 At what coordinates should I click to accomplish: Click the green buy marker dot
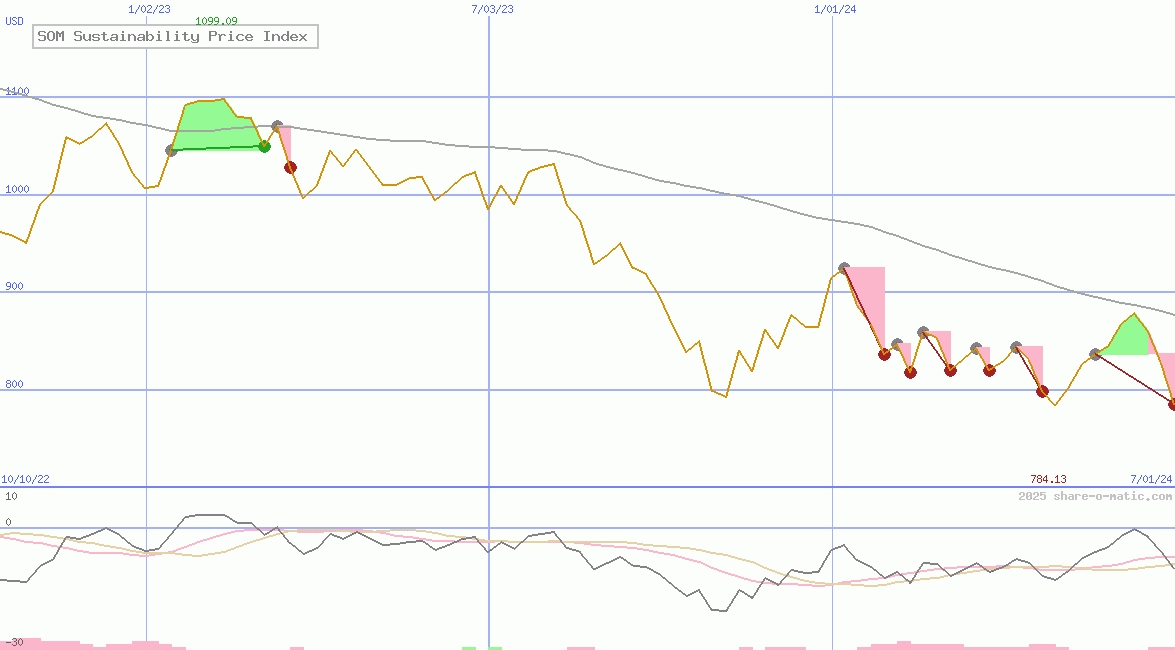(264, 146)
